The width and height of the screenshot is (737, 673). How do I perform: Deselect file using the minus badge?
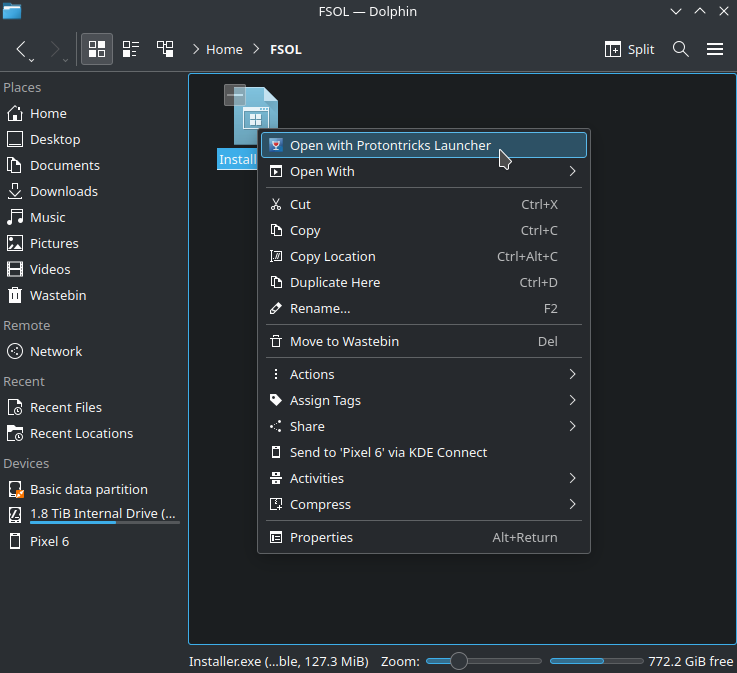235,95
